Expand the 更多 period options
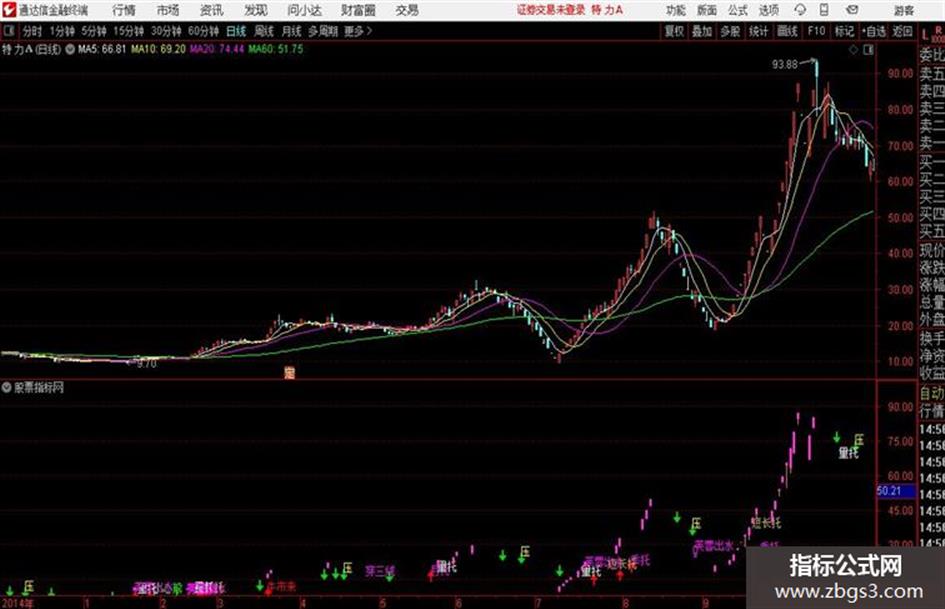This screenshot has height=609, width=945. coord(358,31)
